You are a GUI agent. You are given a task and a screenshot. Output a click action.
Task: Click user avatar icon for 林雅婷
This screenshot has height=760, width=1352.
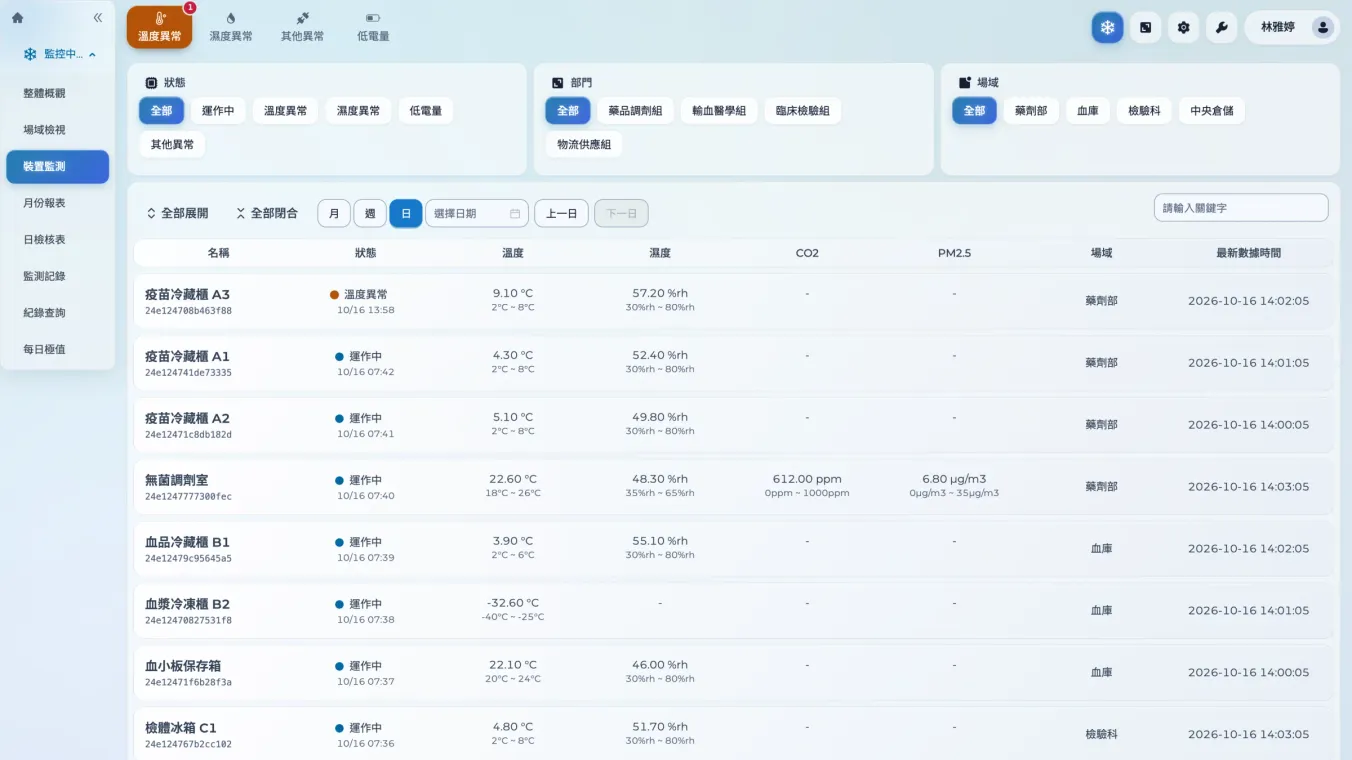(x=1323, y=28)
